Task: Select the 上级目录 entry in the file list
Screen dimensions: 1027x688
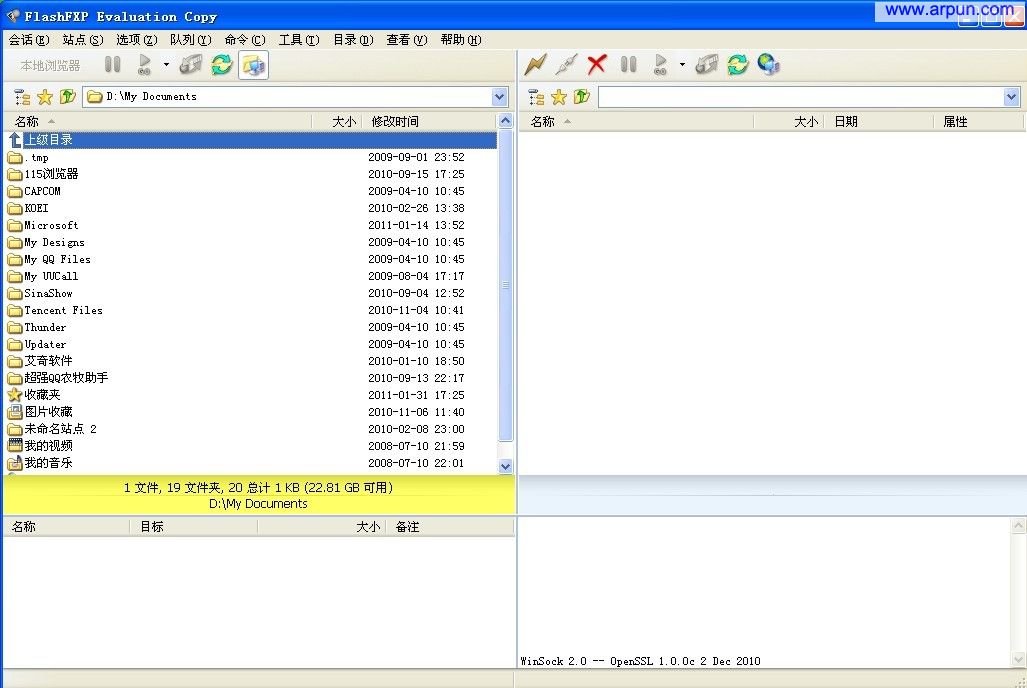Action: point(50,138)
